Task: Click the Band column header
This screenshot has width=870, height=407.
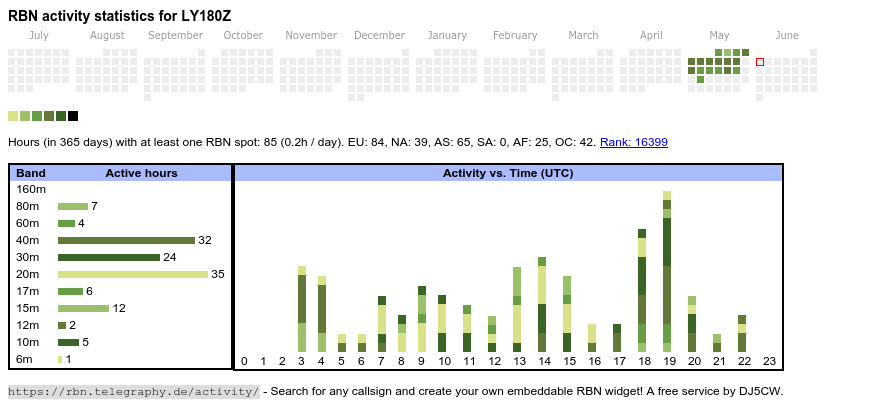Action: [x=31, y=173]
